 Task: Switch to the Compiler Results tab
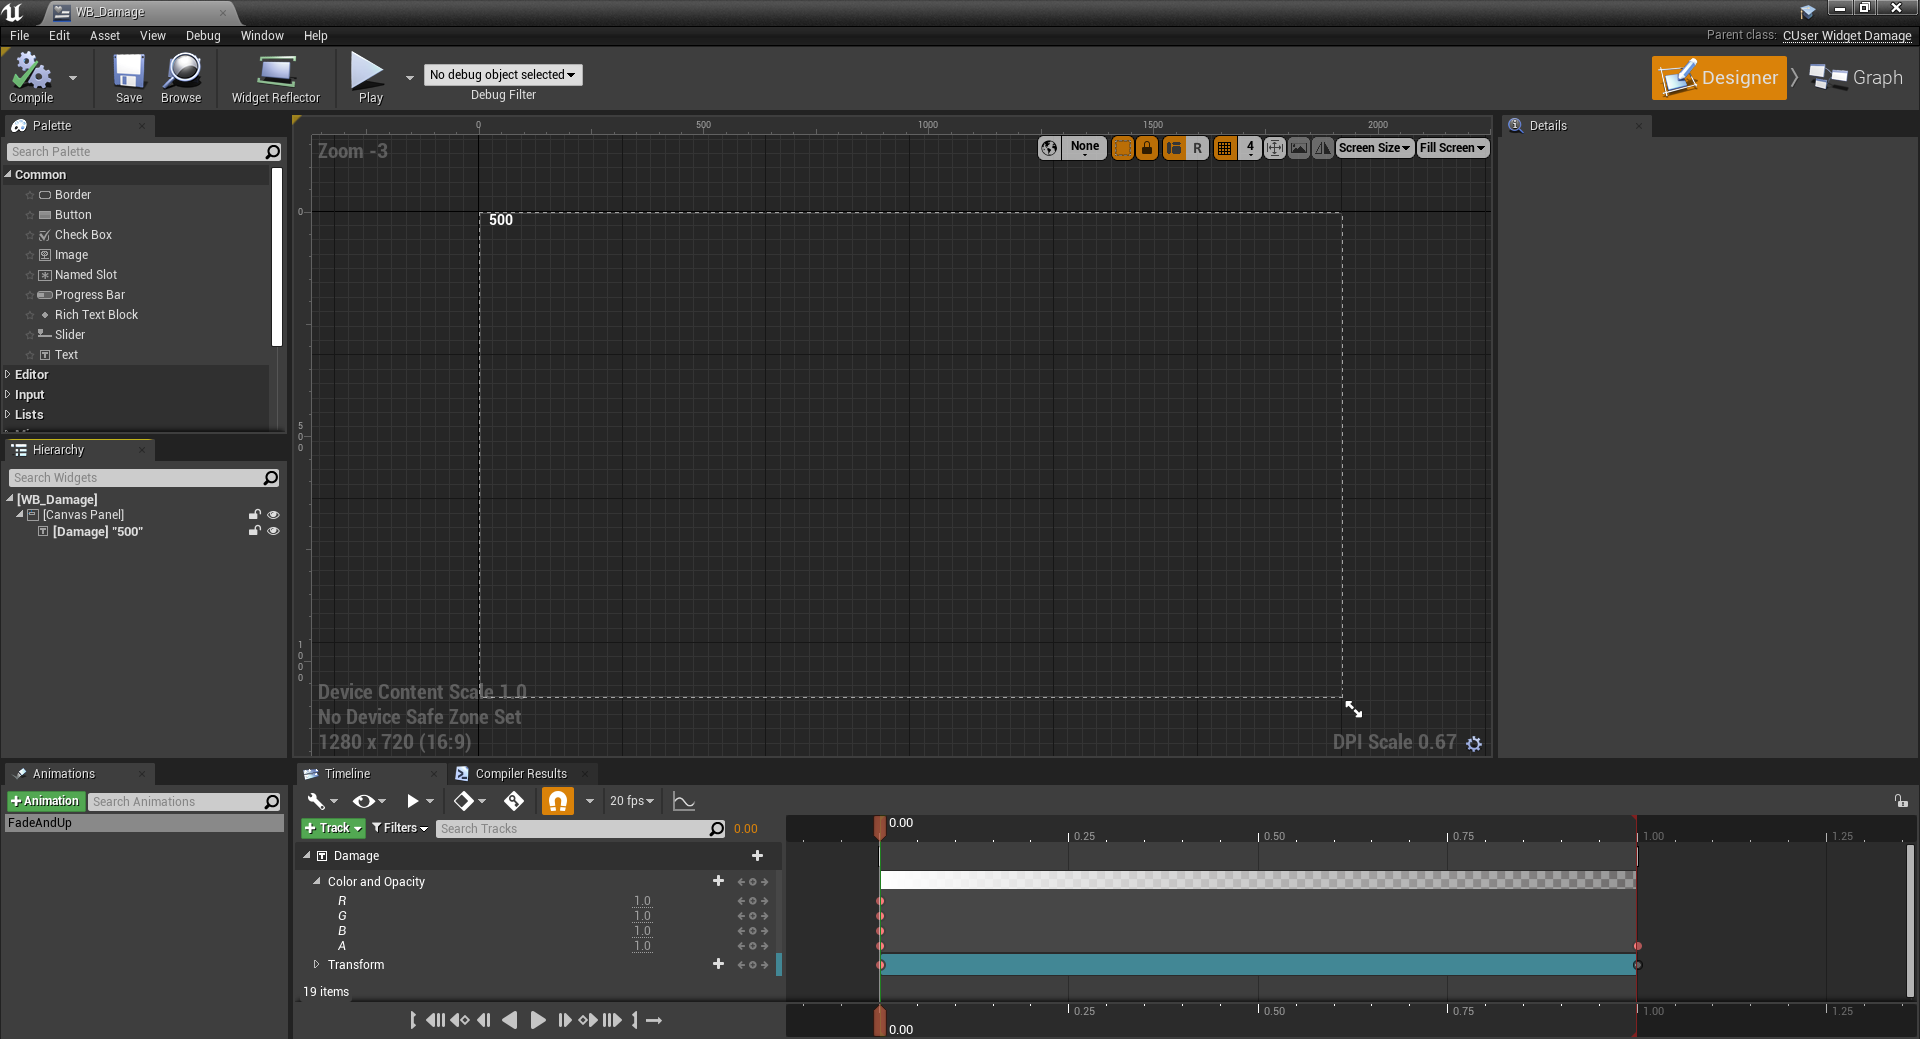pyautogui.click(x=520, y=774)
